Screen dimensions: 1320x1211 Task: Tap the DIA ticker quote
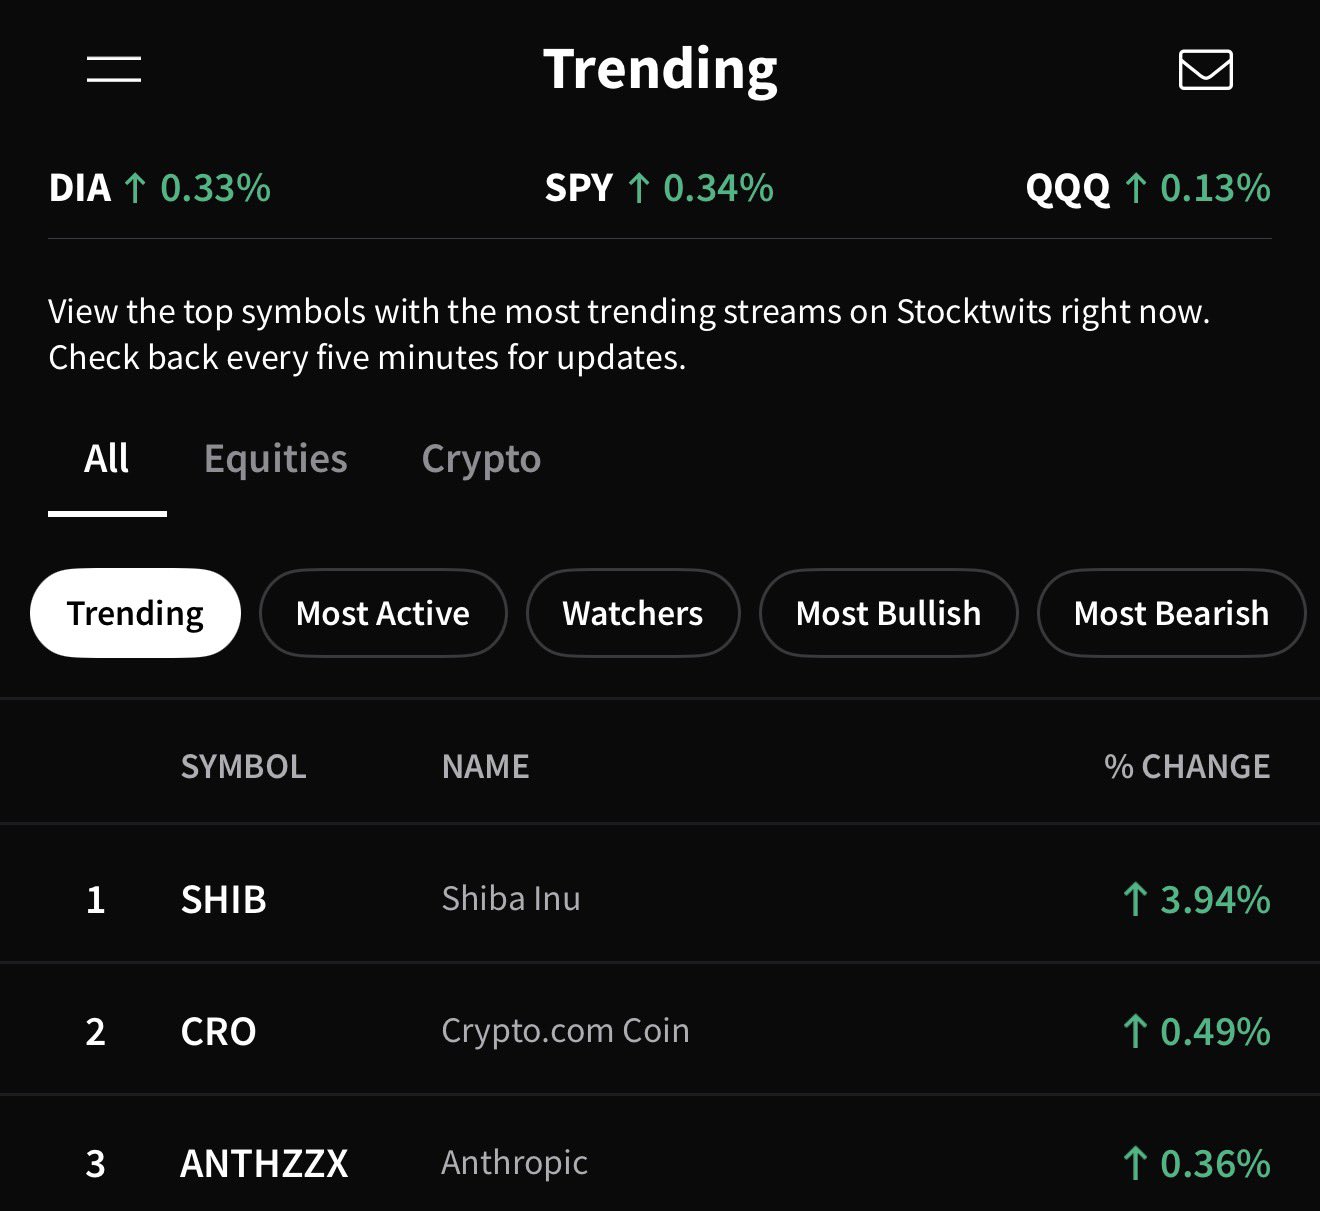pyautogui.click(x=160, y=188)
